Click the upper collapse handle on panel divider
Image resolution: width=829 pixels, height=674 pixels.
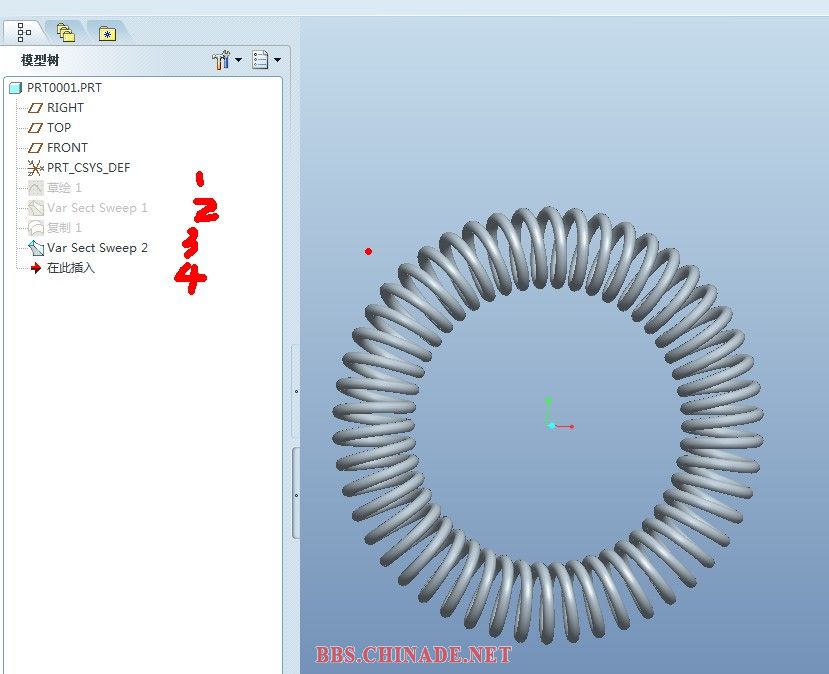pyautogui.click(x=295, y=391)
